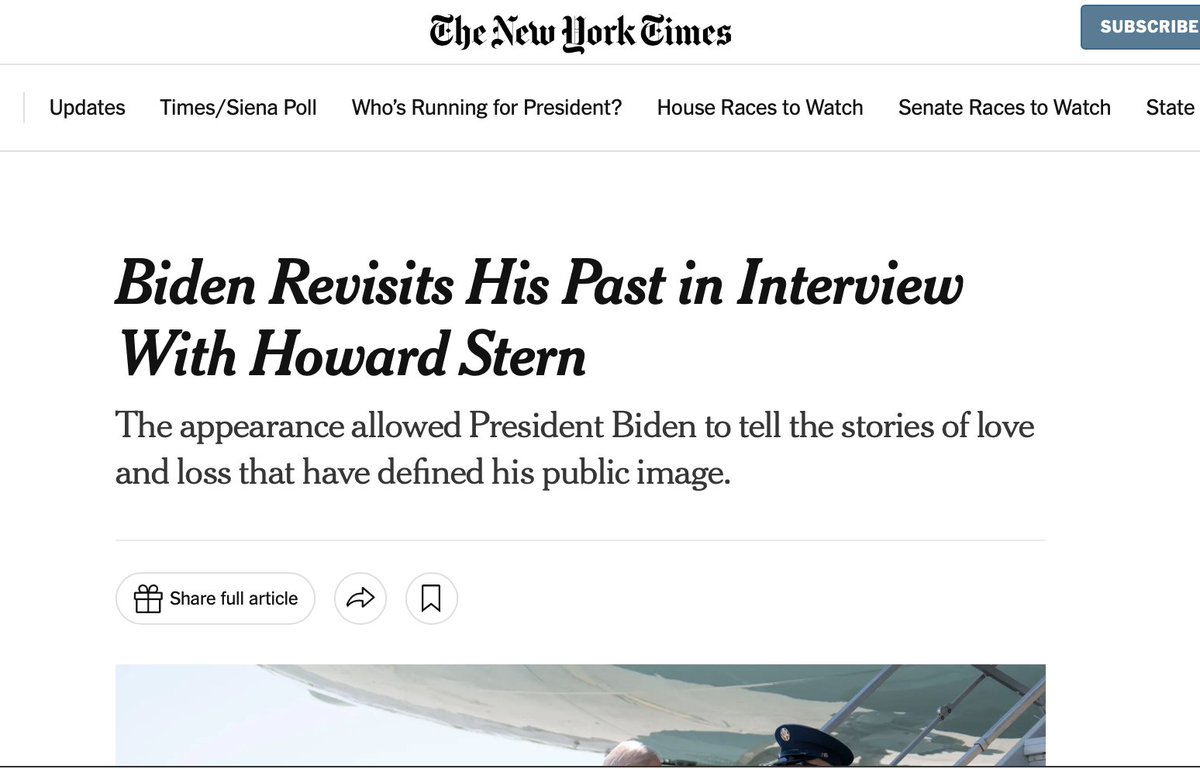
Task: Click the Share full article button label
Action: click(x=234, y=599)
